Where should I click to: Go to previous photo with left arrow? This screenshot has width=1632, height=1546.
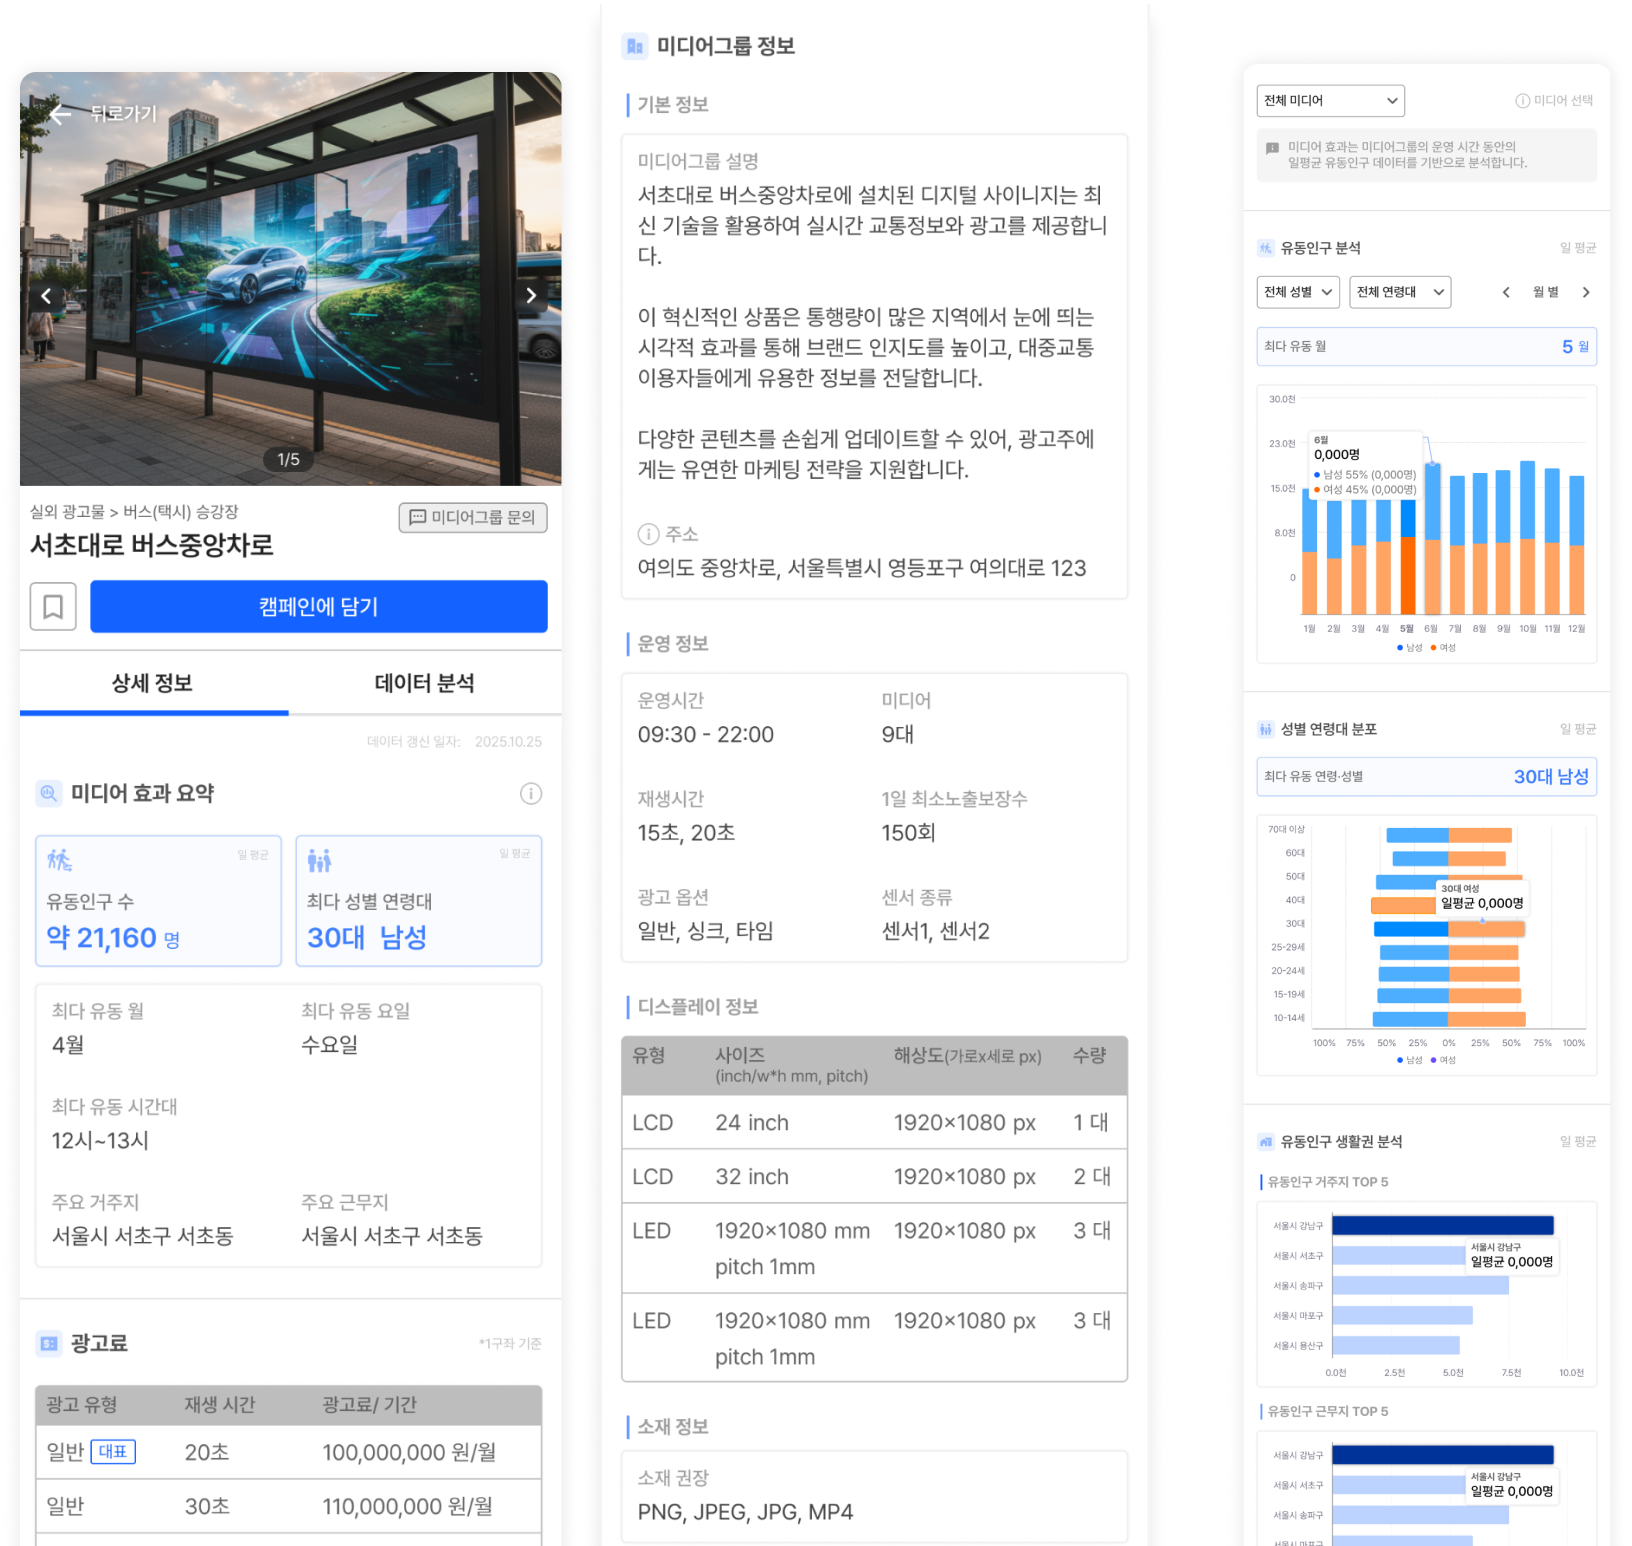pyautogui.click(x=46, y=295)
